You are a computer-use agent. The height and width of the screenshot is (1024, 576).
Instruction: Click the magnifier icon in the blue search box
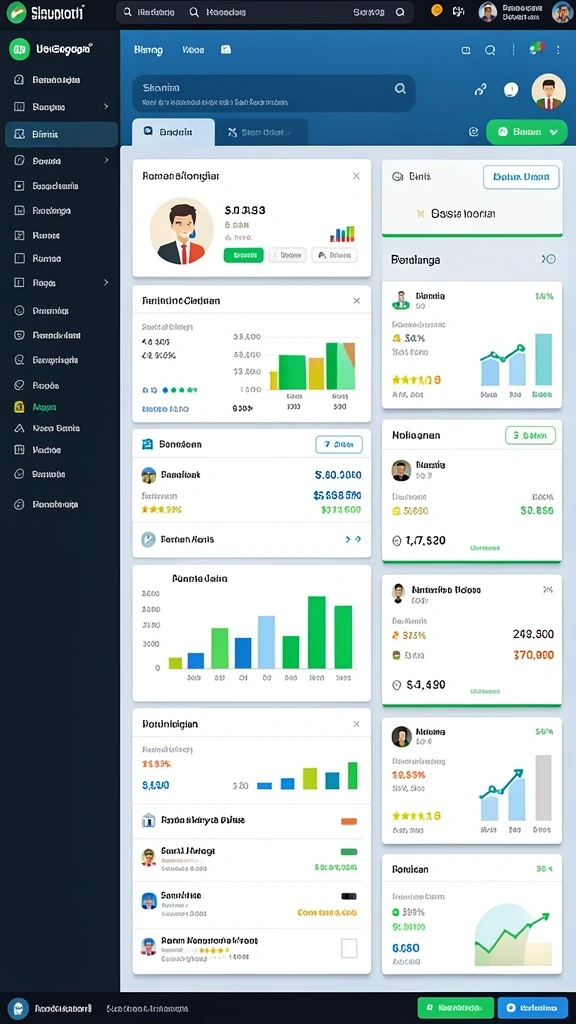coord(400,89)
